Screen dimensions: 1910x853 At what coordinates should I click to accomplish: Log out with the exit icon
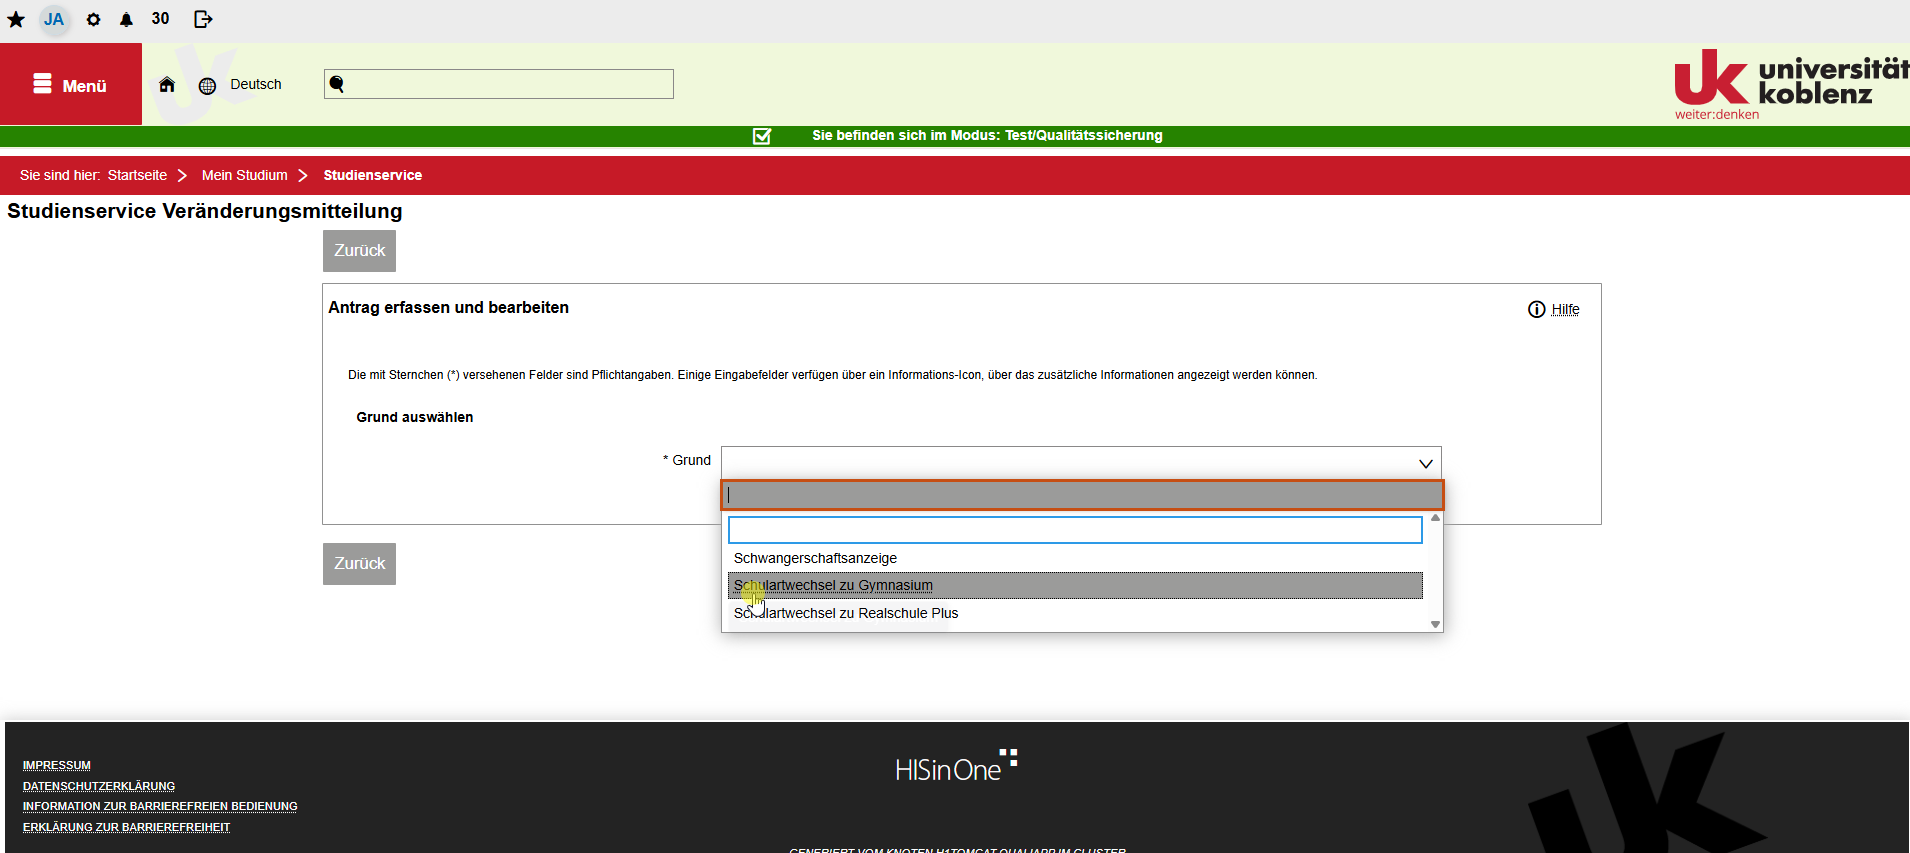click(203, 19)
